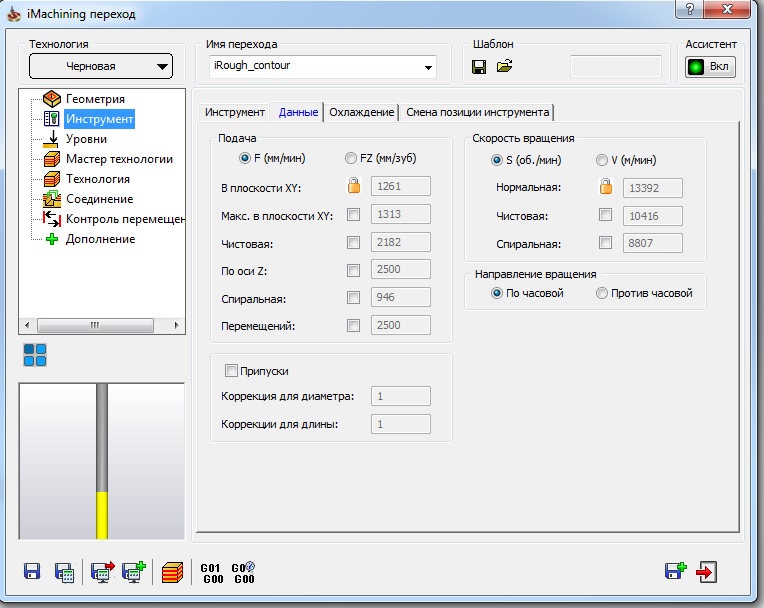Click monitor icon with red arrow
Screen dimensions: 764x608
point(103,572)
